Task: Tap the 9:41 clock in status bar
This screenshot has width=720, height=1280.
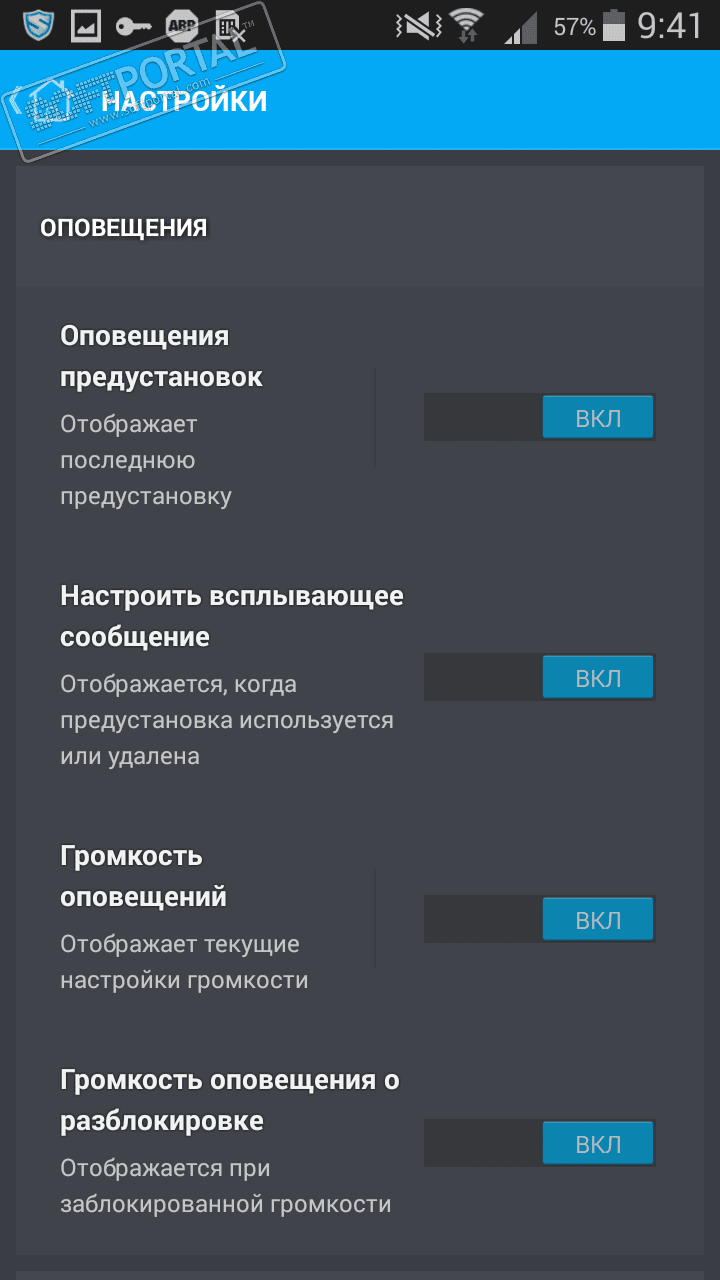Action: tap(670, 25)
